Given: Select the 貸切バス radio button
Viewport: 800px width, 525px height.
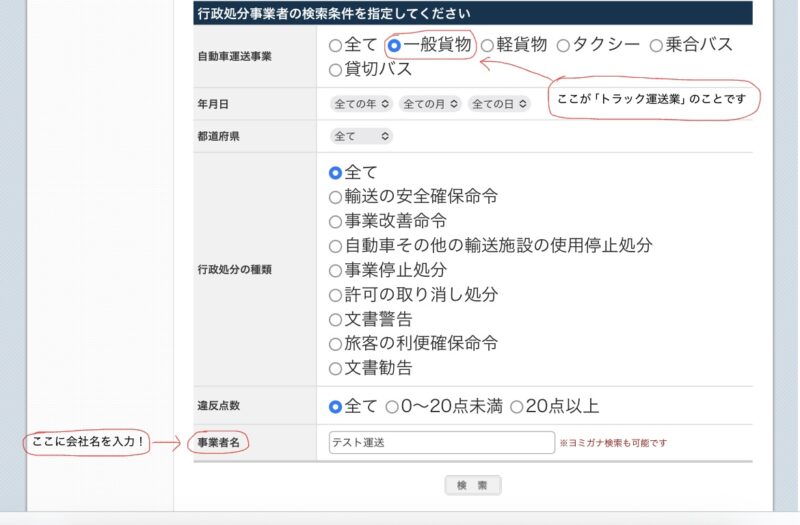Looking at the screenshot, I should click(335, 70).
